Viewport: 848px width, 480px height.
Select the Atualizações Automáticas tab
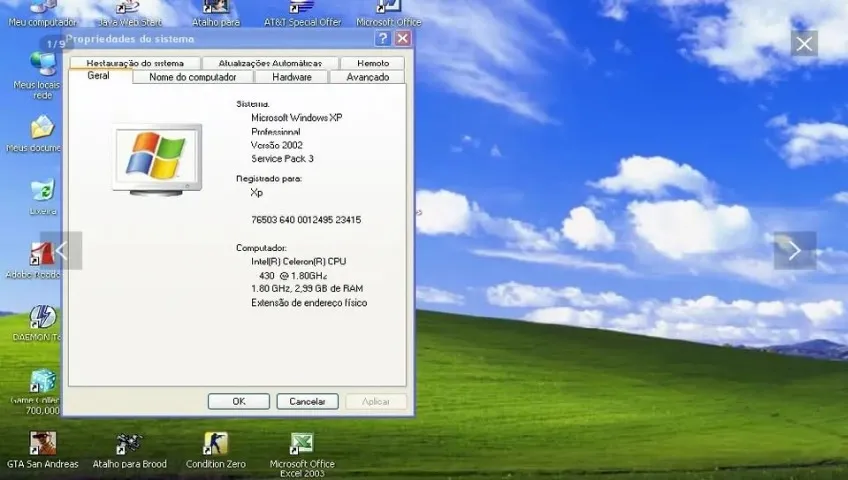coord(270,63)
